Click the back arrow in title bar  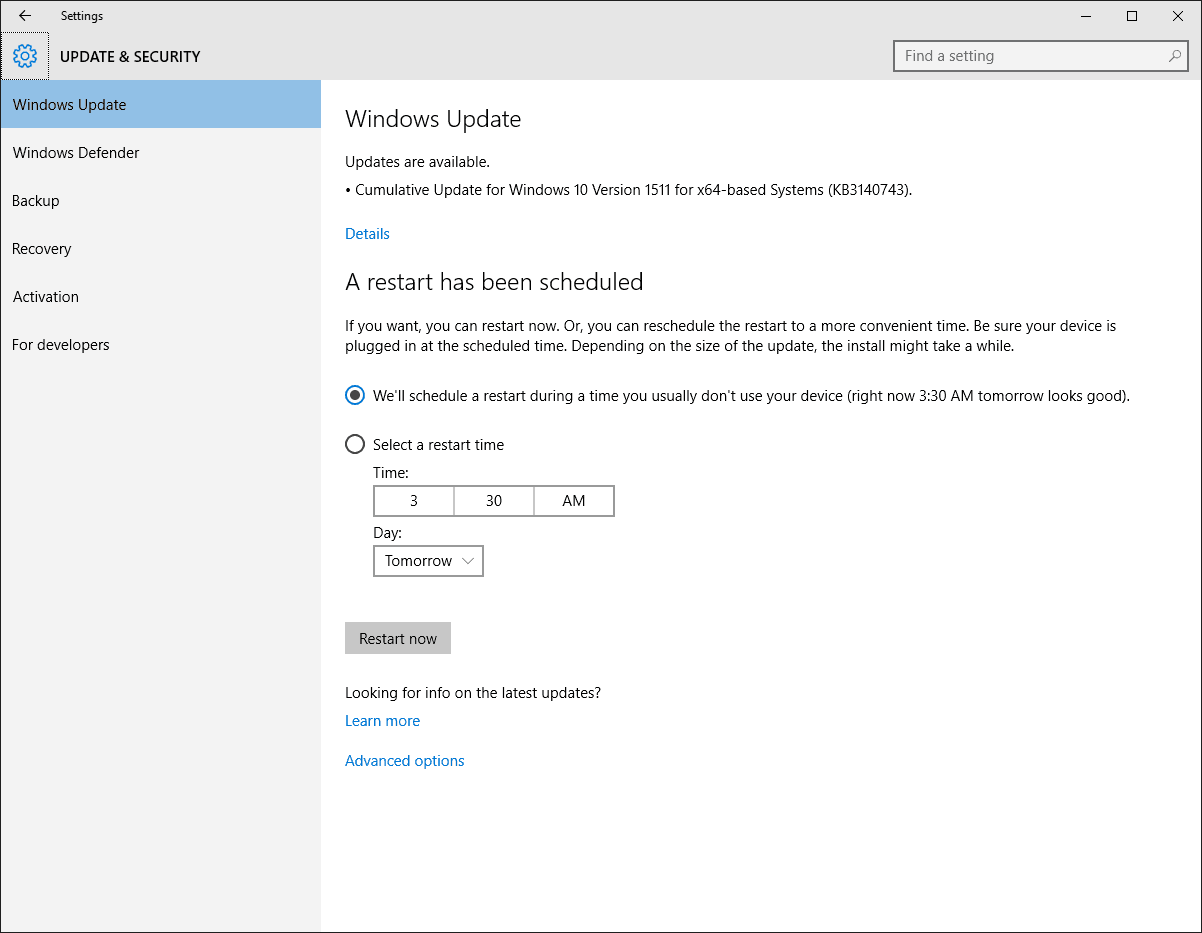click(x=25, y=16)
